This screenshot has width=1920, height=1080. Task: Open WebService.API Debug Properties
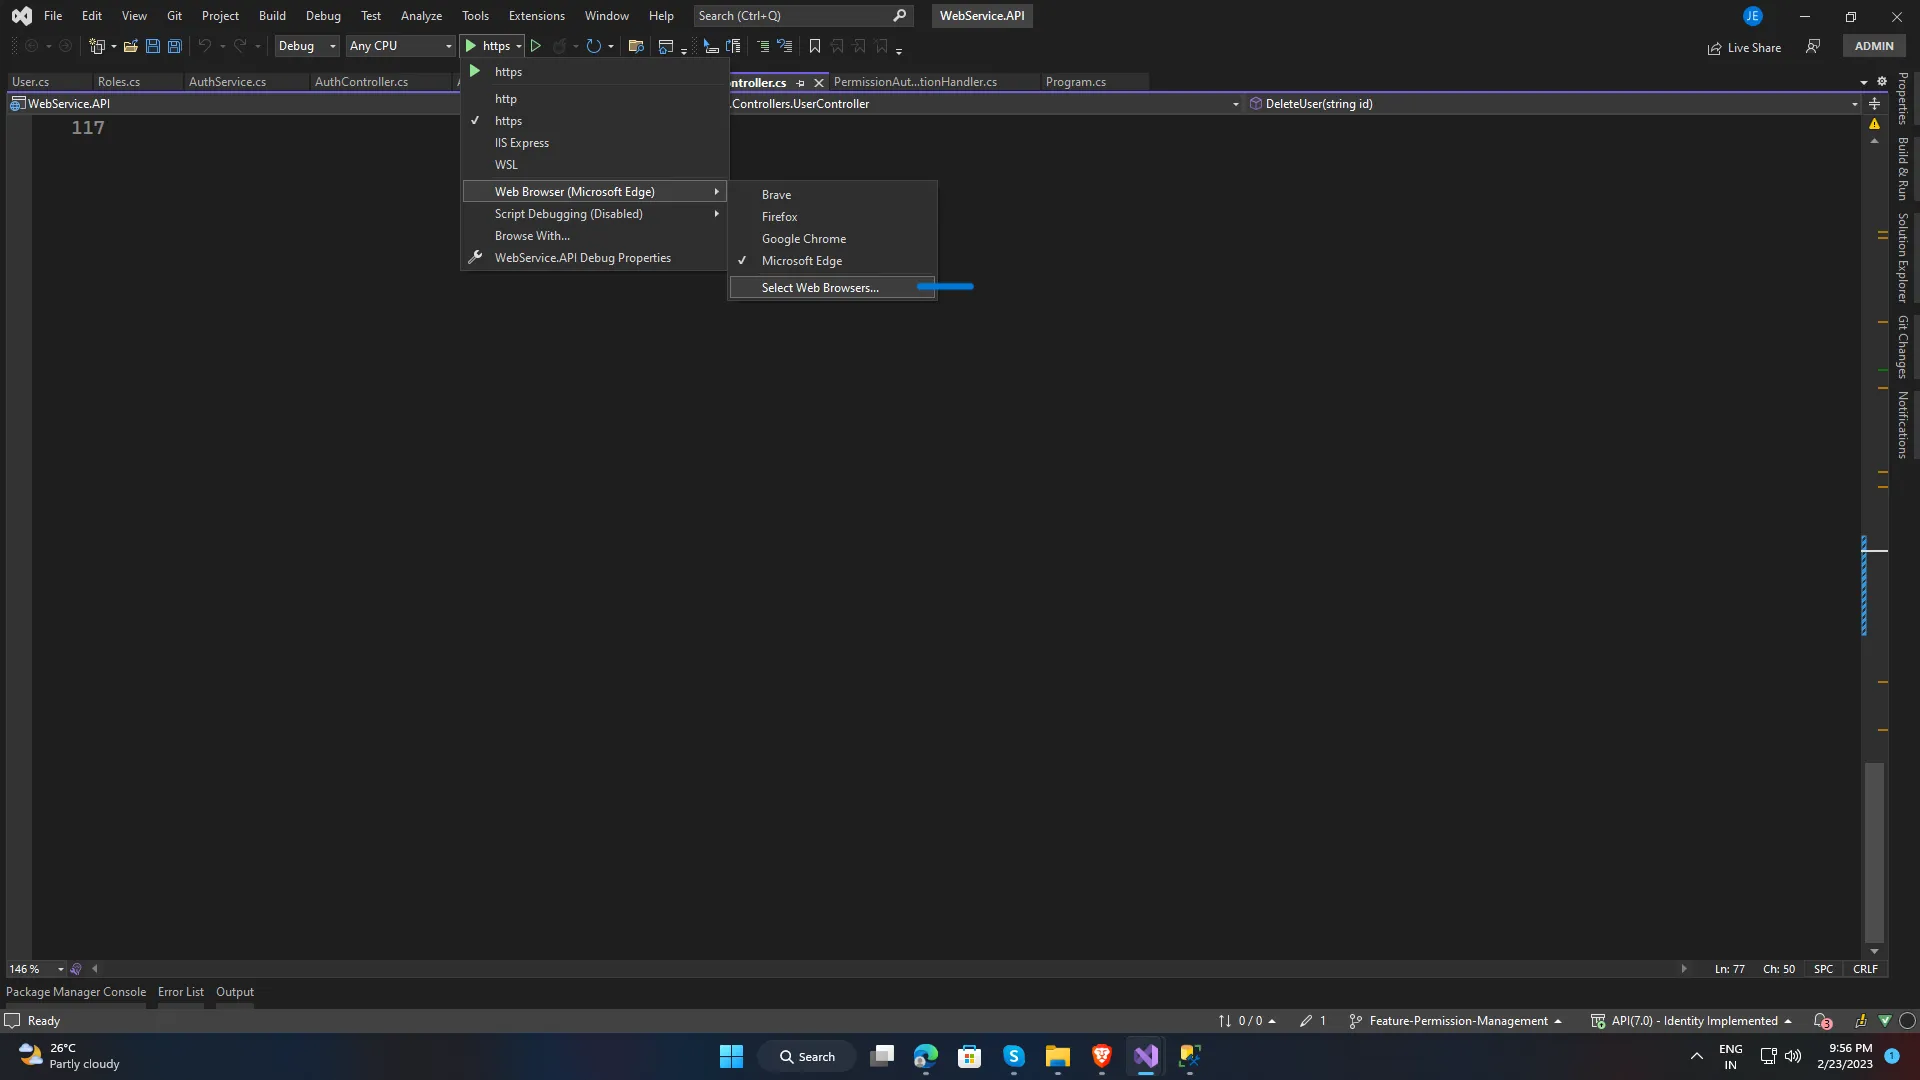583,258
